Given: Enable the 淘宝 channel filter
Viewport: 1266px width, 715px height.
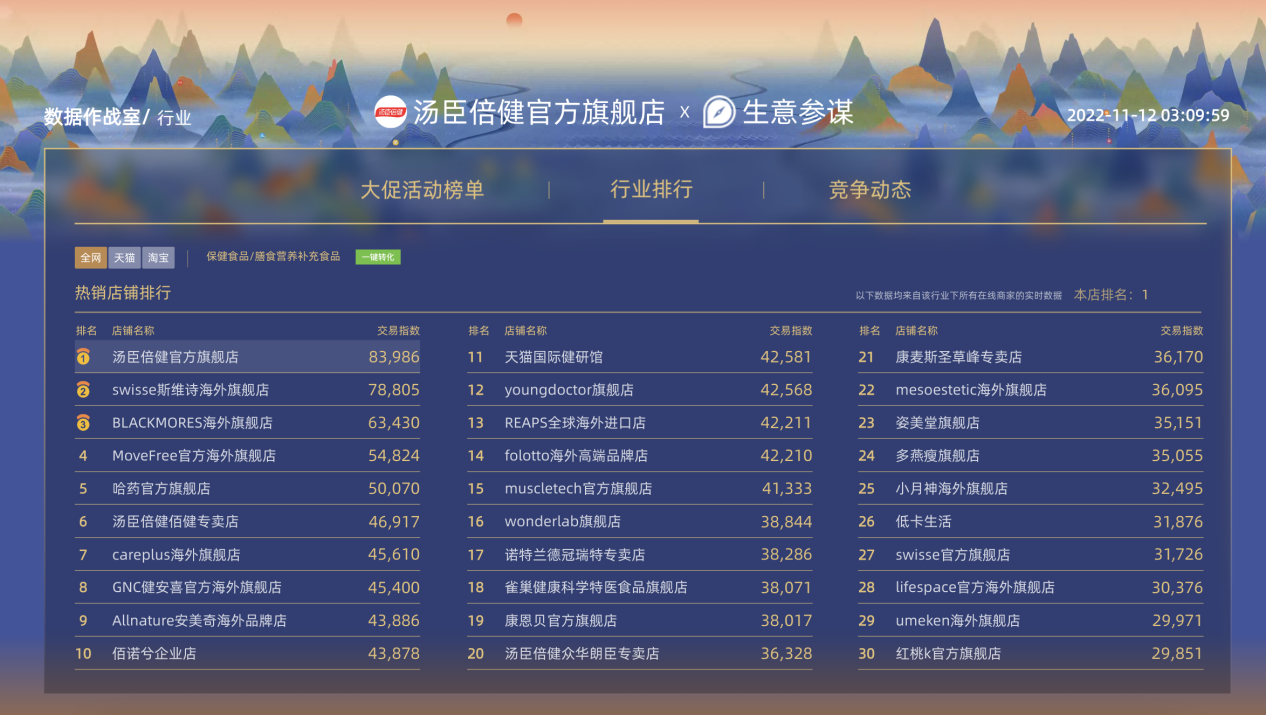Looking at the screenshot, I should coord(158,257).
